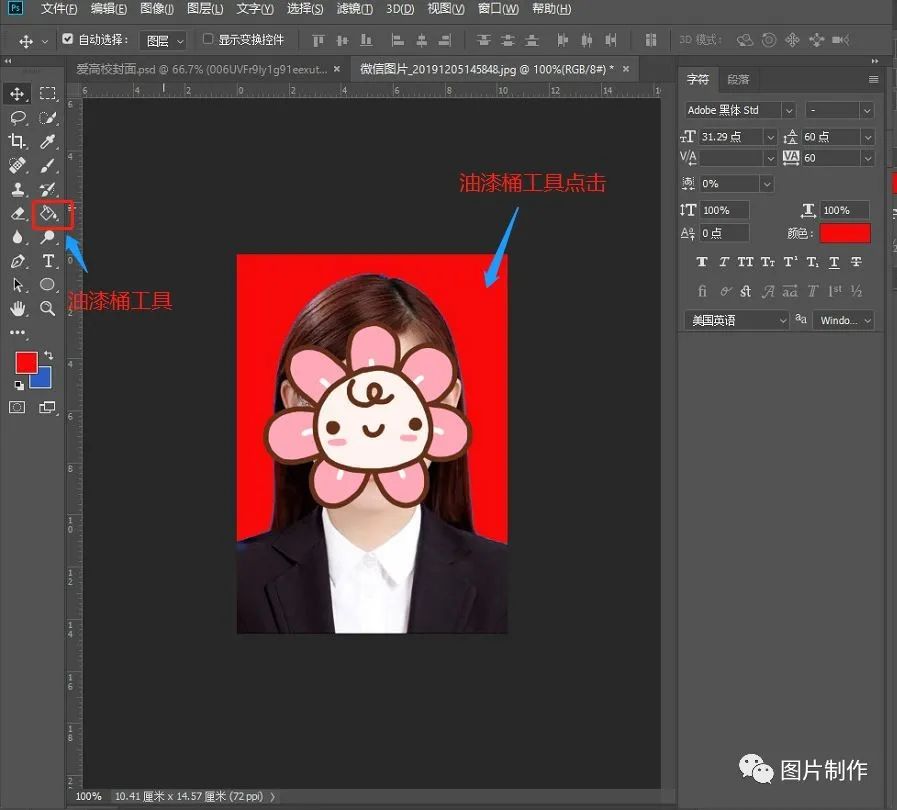
Task: Uncheck the 自动选择 checkbox
Action: (68, 40)
